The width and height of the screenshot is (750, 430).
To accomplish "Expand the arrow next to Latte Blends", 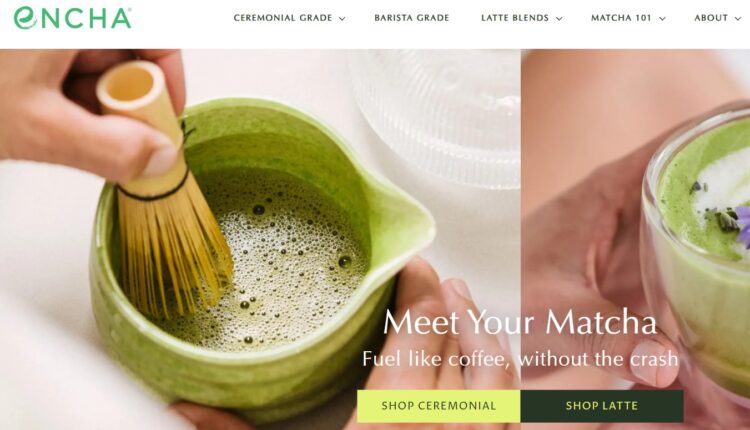I will (559, 19).
